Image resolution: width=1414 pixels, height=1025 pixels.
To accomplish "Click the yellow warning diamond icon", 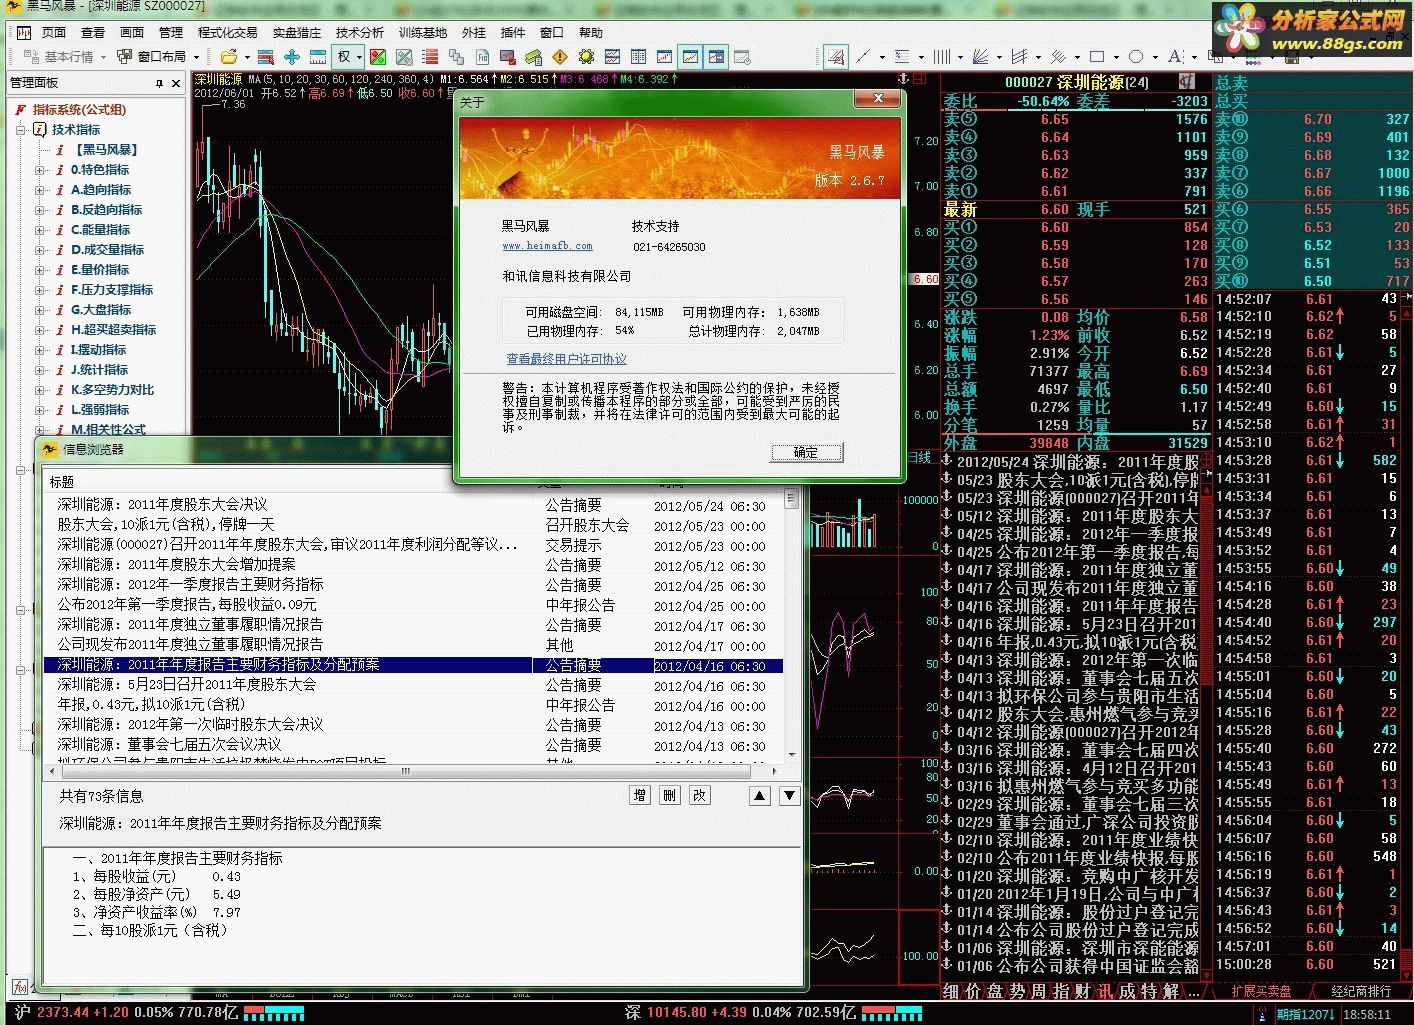I will click(x=560, y=57).
